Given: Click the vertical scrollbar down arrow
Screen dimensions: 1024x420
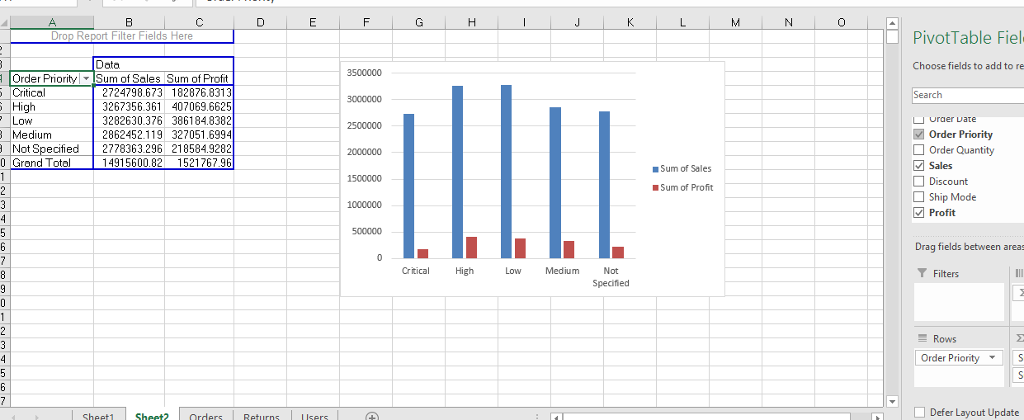Looking at the screenshot, I should [892, 400].
